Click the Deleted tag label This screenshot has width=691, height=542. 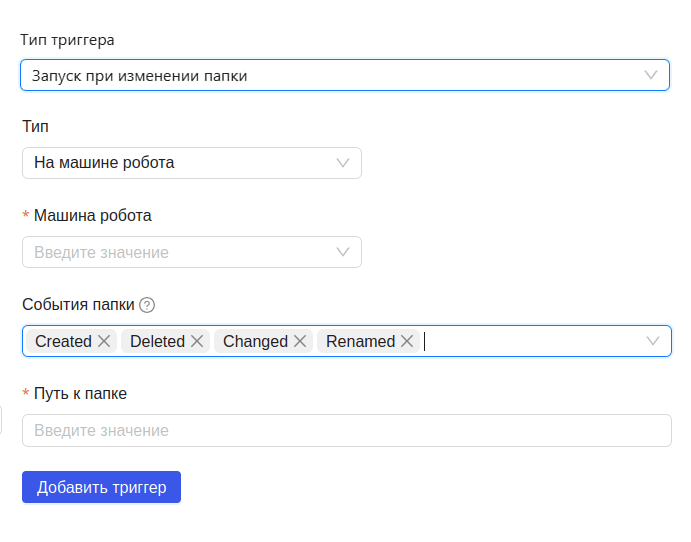(157, 342)
